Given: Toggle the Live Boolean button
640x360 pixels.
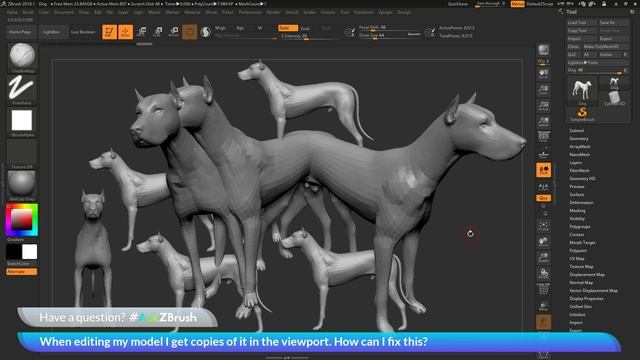Looking at the screenshot, I should [83, 32].
